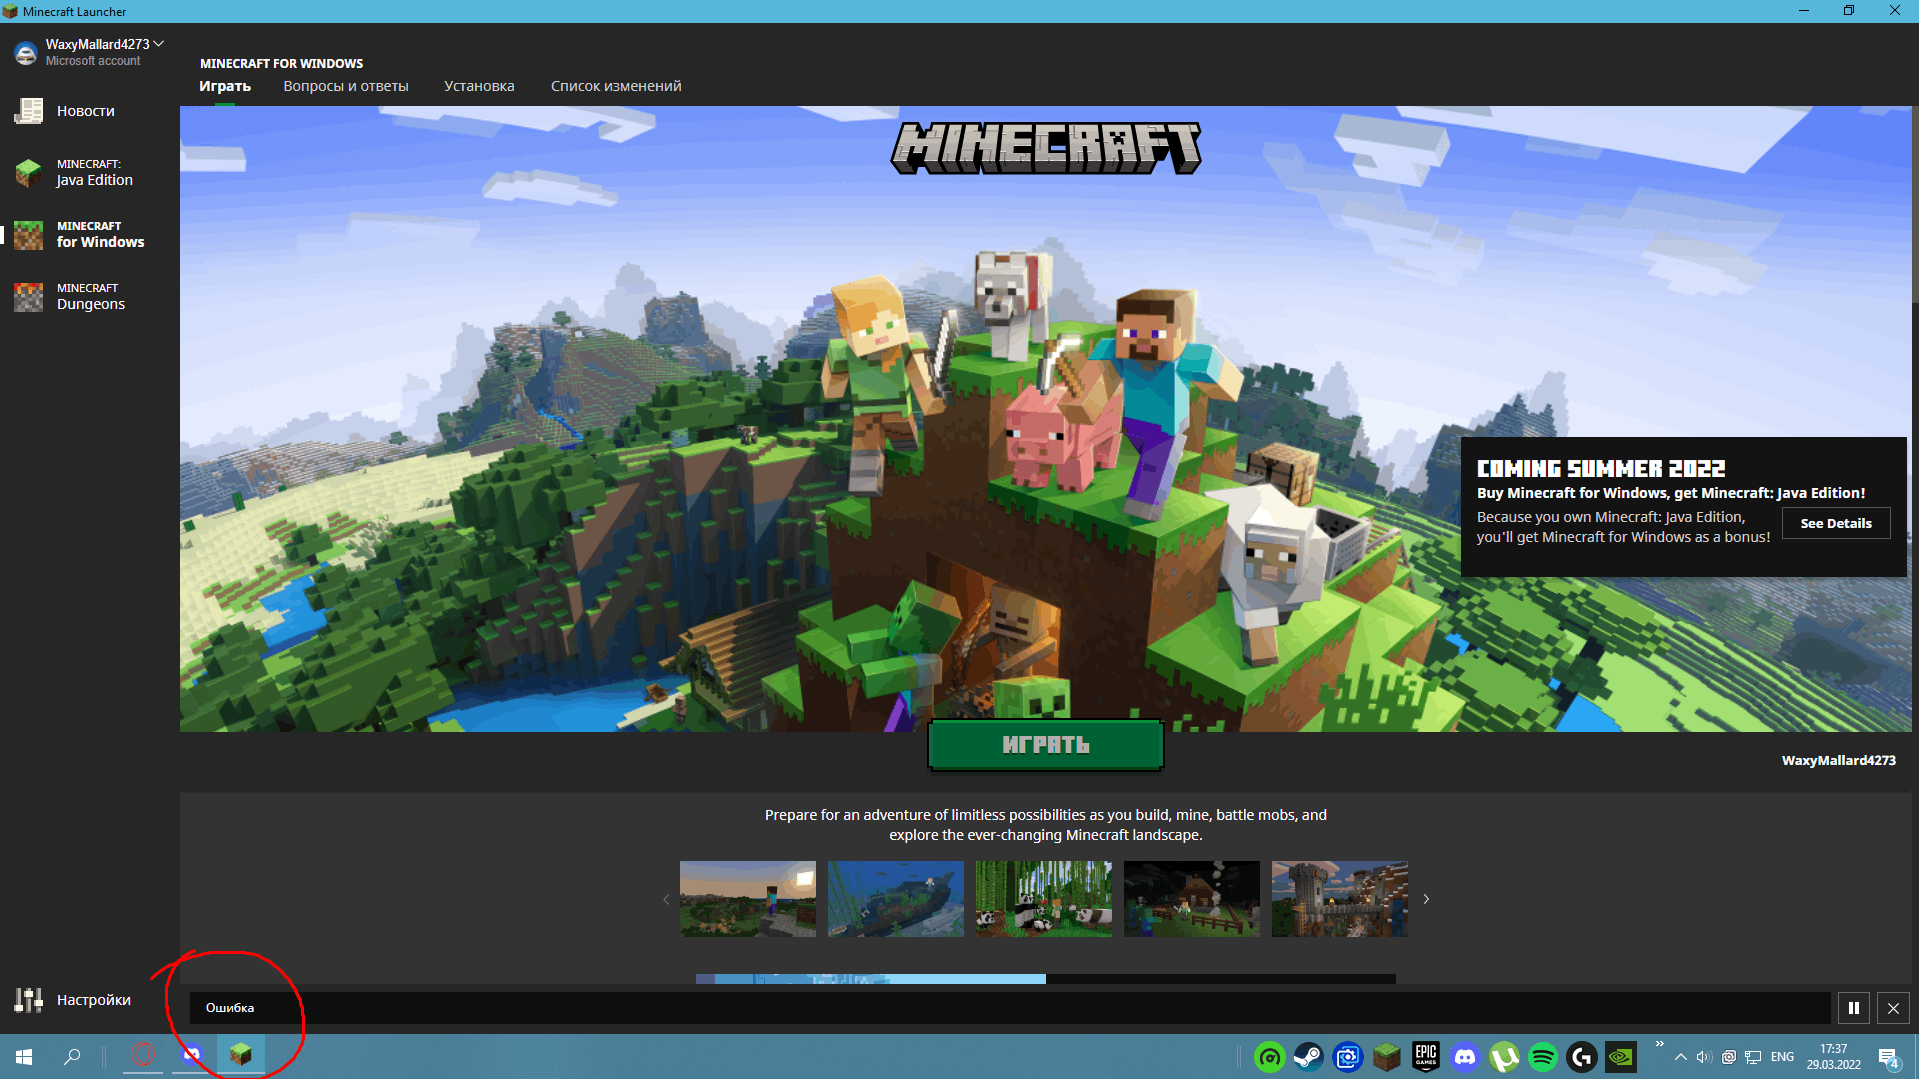Open the sunset landscape screenshot thumbnail
1919x1079 pixels.
coord(748,899)
